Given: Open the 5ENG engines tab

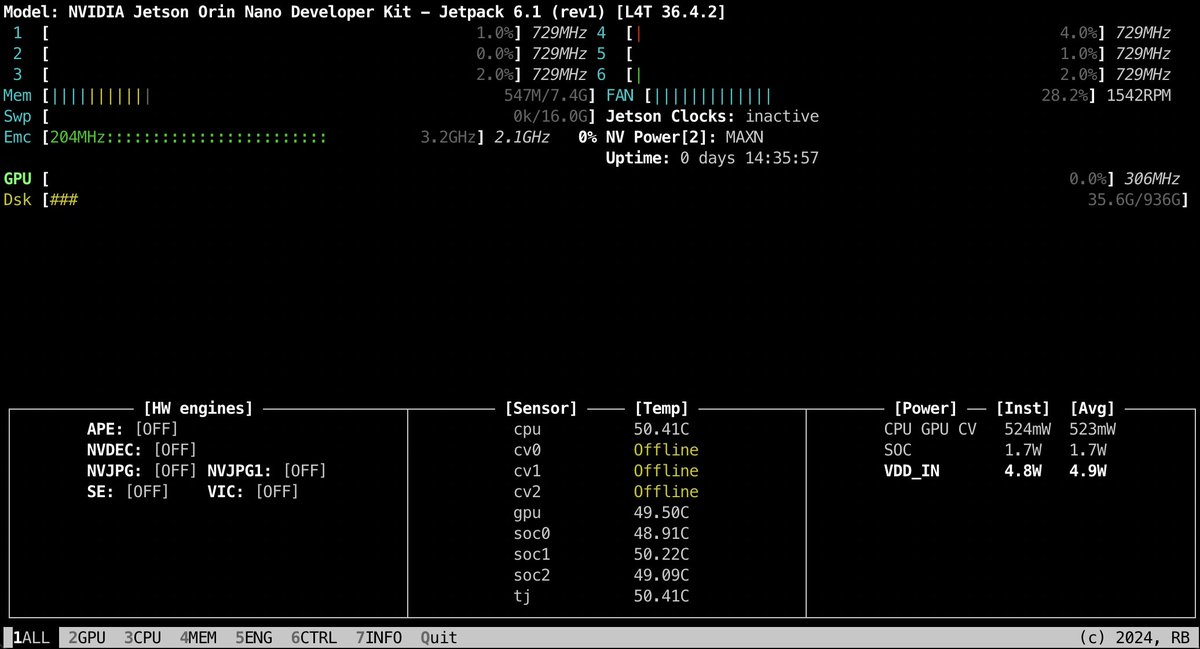Looking at the screenshot, I should (x=254, y=637).
